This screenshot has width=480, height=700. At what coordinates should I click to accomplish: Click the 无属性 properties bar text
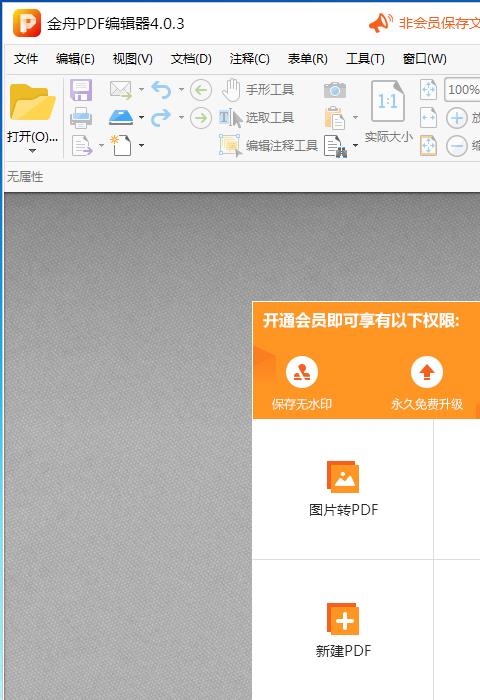click(x=25, y=177)
